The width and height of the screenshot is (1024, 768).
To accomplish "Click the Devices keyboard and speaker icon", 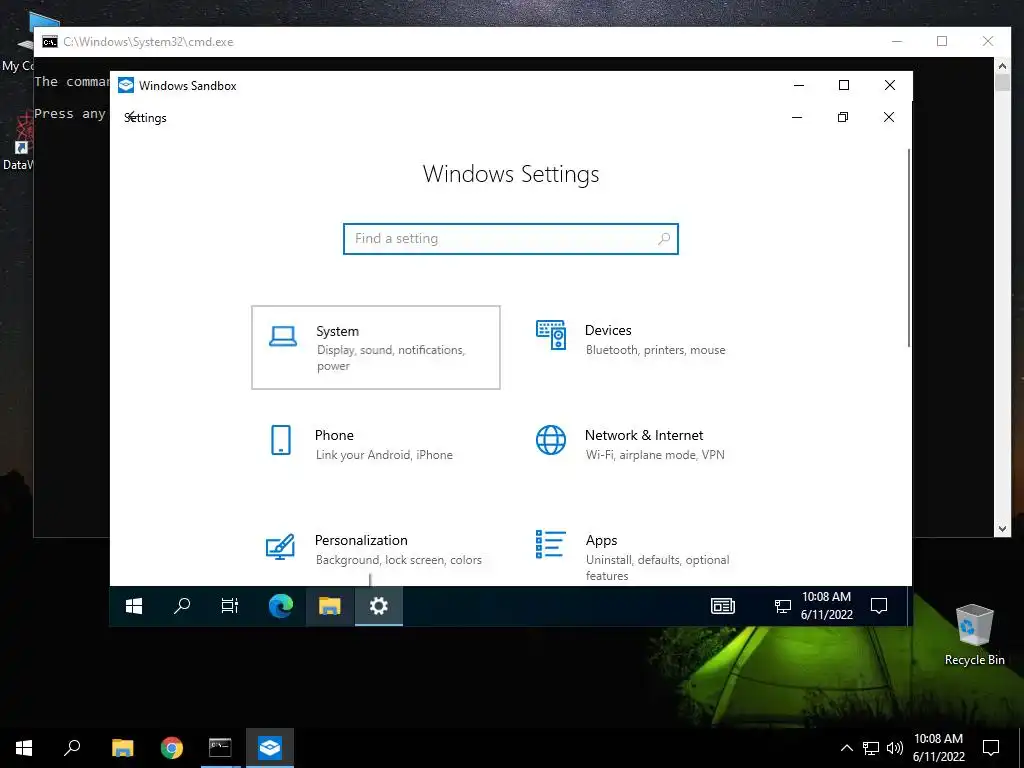I will (551, 334).
